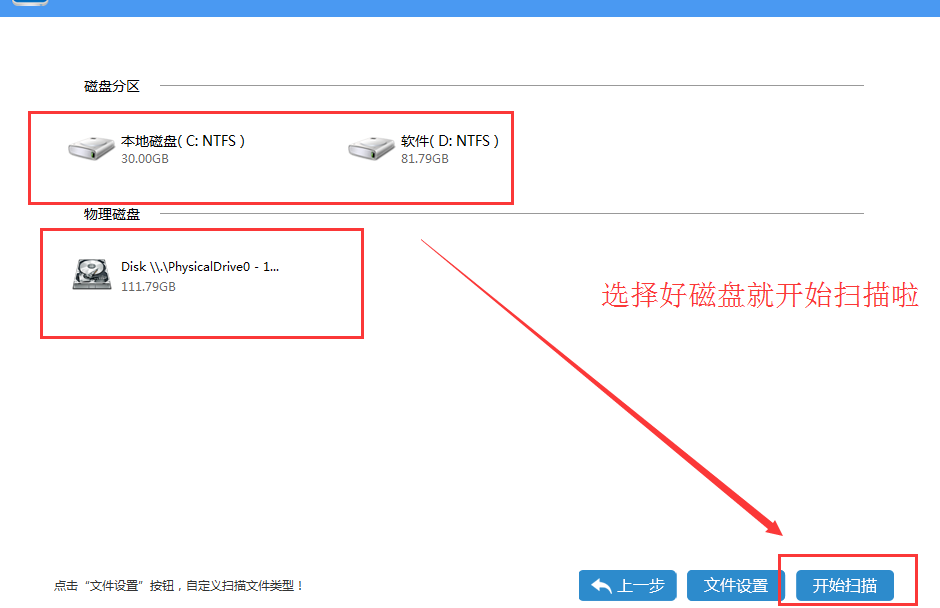This screenshot has width=940, height=608.
Task: Start scanning with the 开始扫描 button
Action: click(x=845, y=585)
